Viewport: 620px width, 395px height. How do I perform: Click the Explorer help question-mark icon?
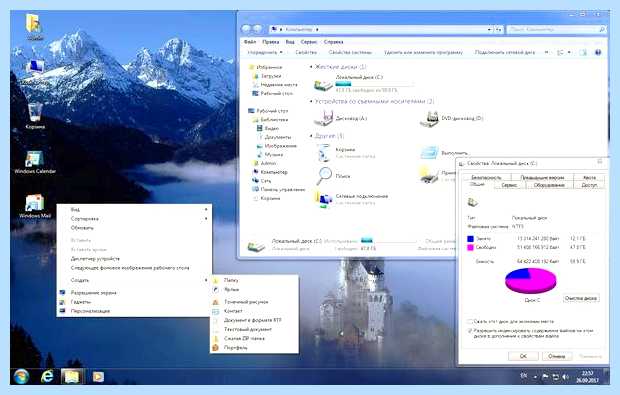(598, 52)
